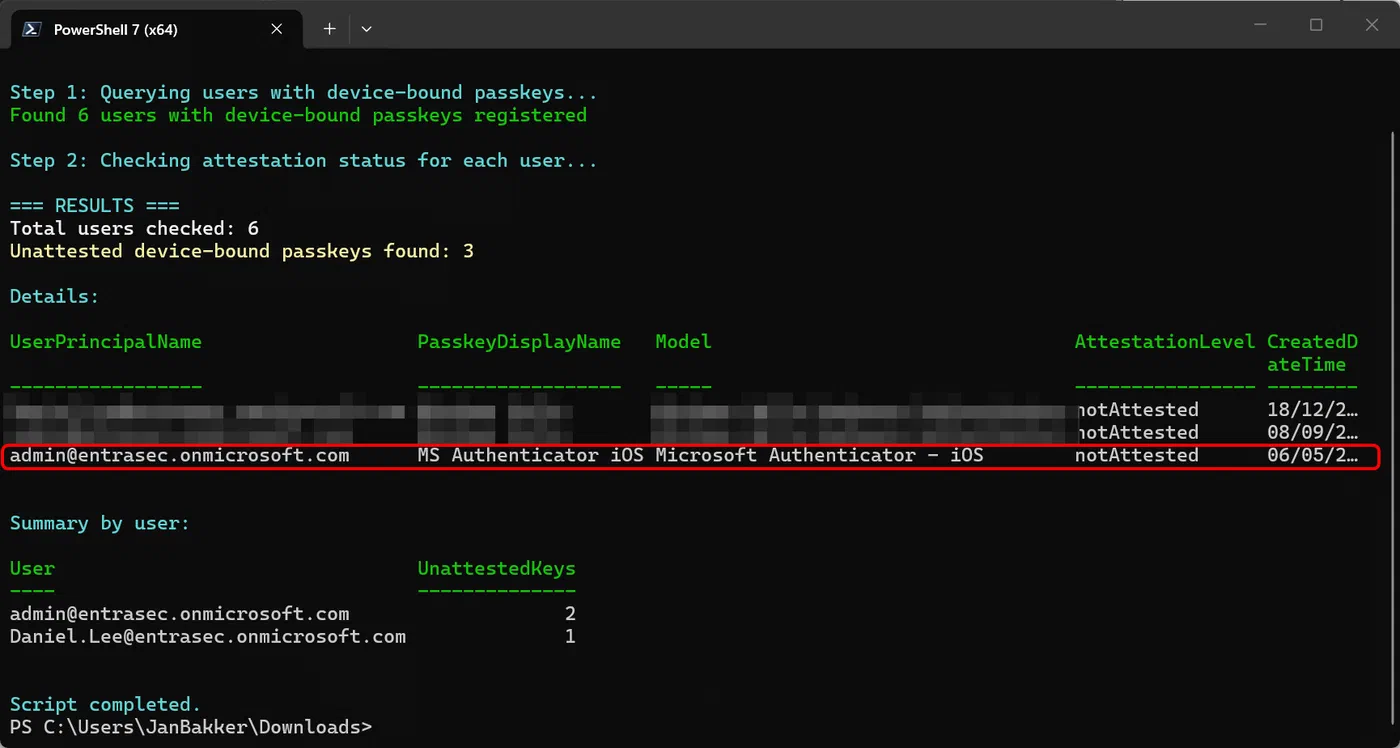Viewport: 1400px width, 748px height.
Task: Click the UserPrincipalName column header
Action: [x=106, y=342]
